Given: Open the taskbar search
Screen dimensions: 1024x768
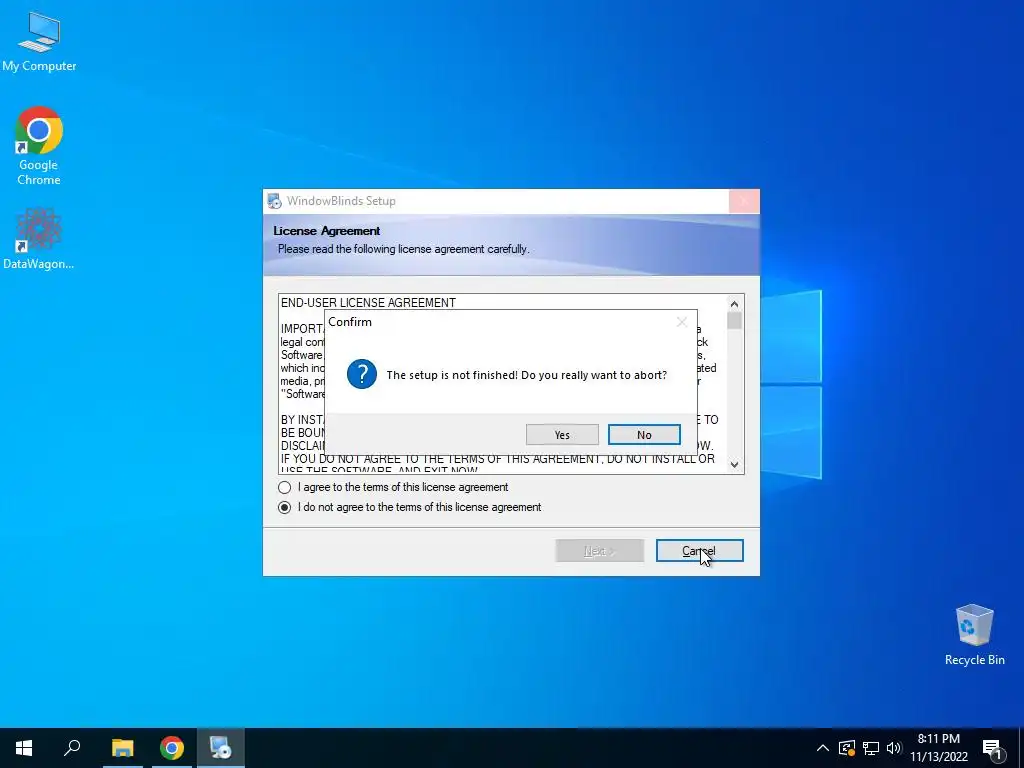Looking at the screenshot, I should coord(72,748).
